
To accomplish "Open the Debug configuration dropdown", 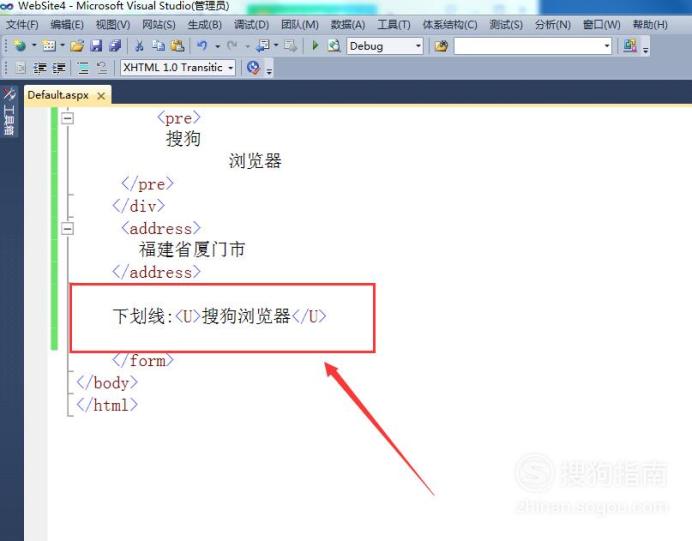I will click(385, 46).
